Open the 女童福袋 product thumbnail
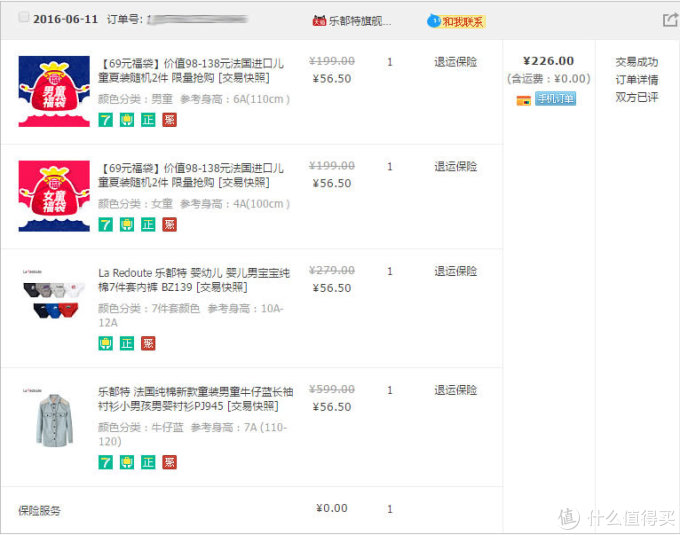Viewport: 680px width, 535px height. click(x=54, y=196)
